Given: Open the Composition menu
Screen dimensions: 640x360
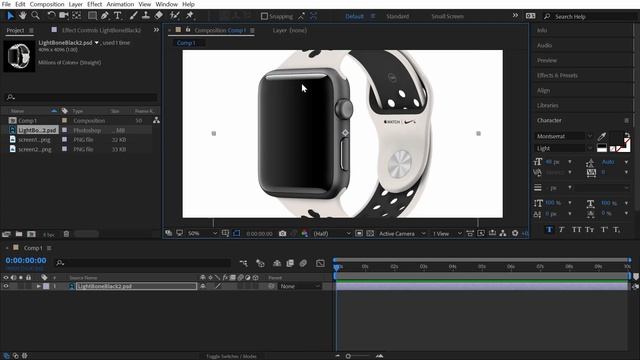Looking at the screenshot, I should (47, 4).
